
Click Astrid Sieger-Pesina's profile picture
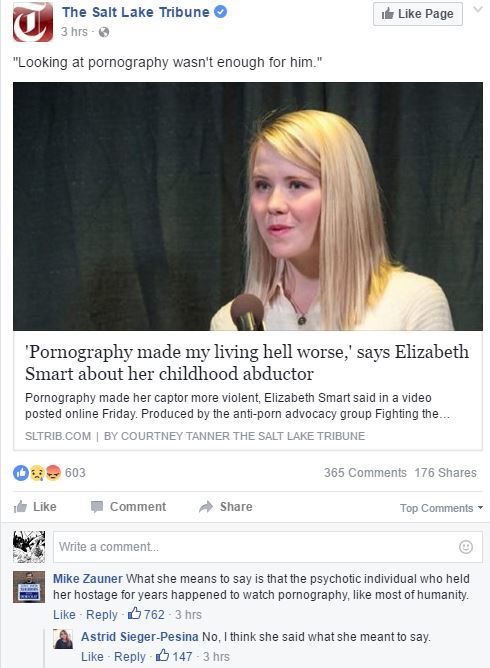point(63,639)
